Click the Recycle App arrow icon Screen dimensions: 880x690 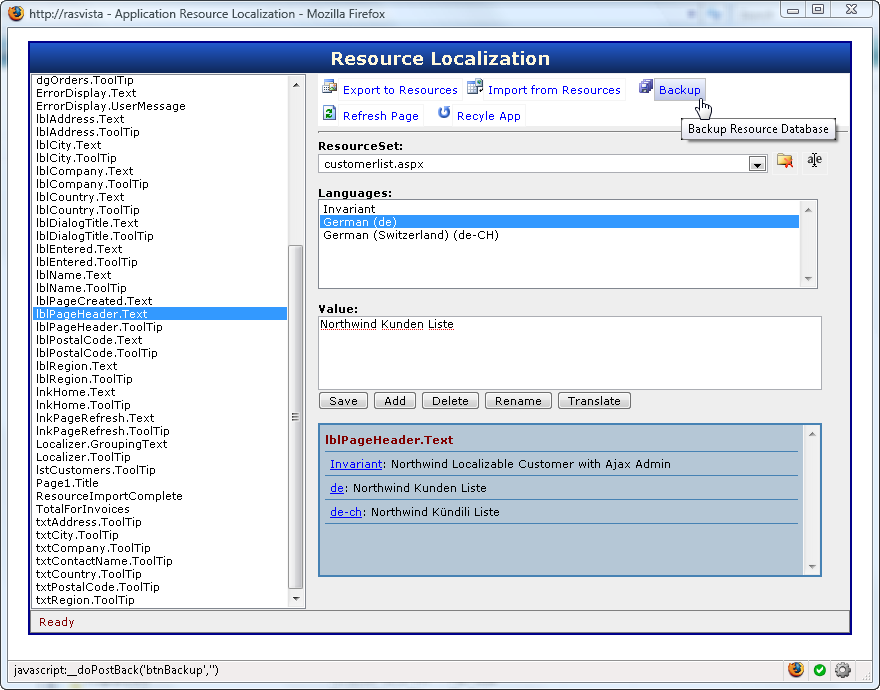point(444,112)
